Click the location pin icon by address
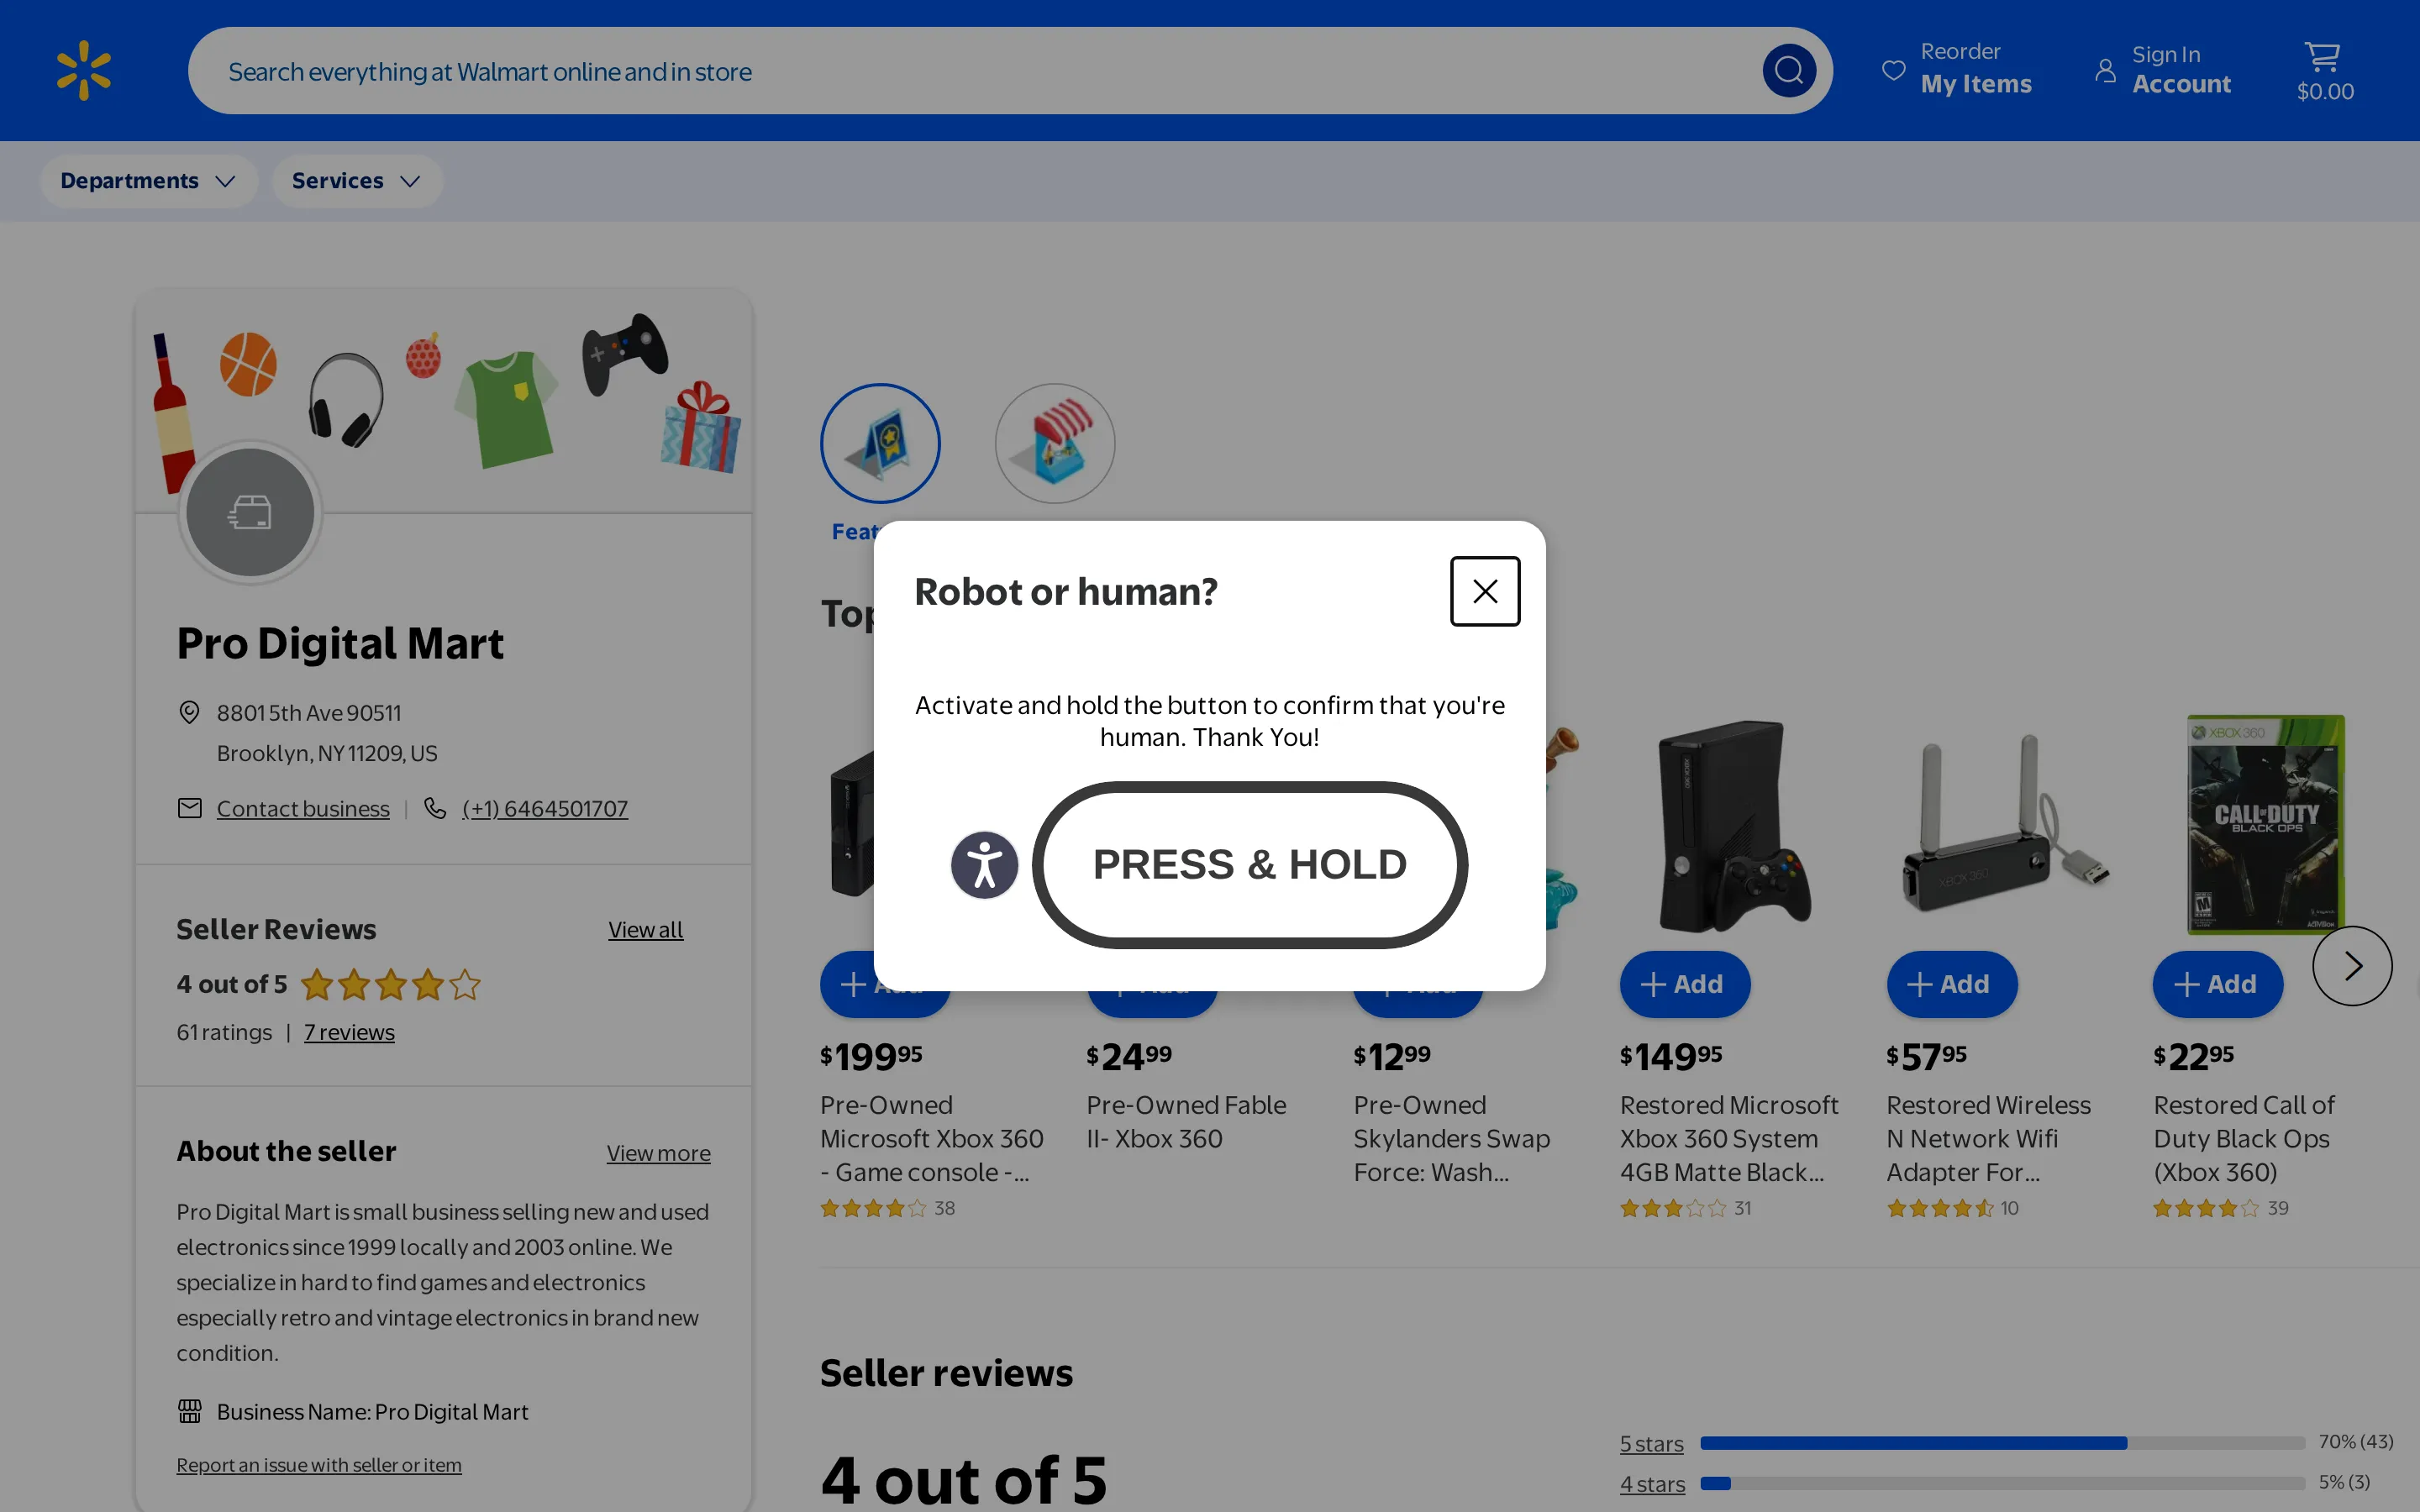This screenshot has width=2420, height=1512. [x=189, y=712]
